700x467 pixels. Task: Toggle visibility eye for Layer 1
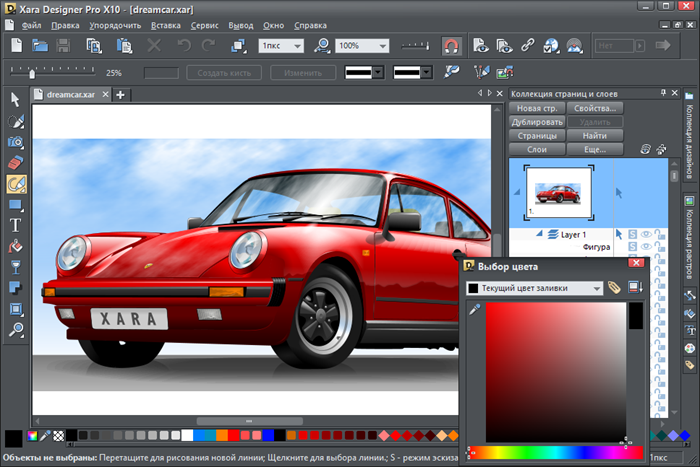(x=646, y=234)
